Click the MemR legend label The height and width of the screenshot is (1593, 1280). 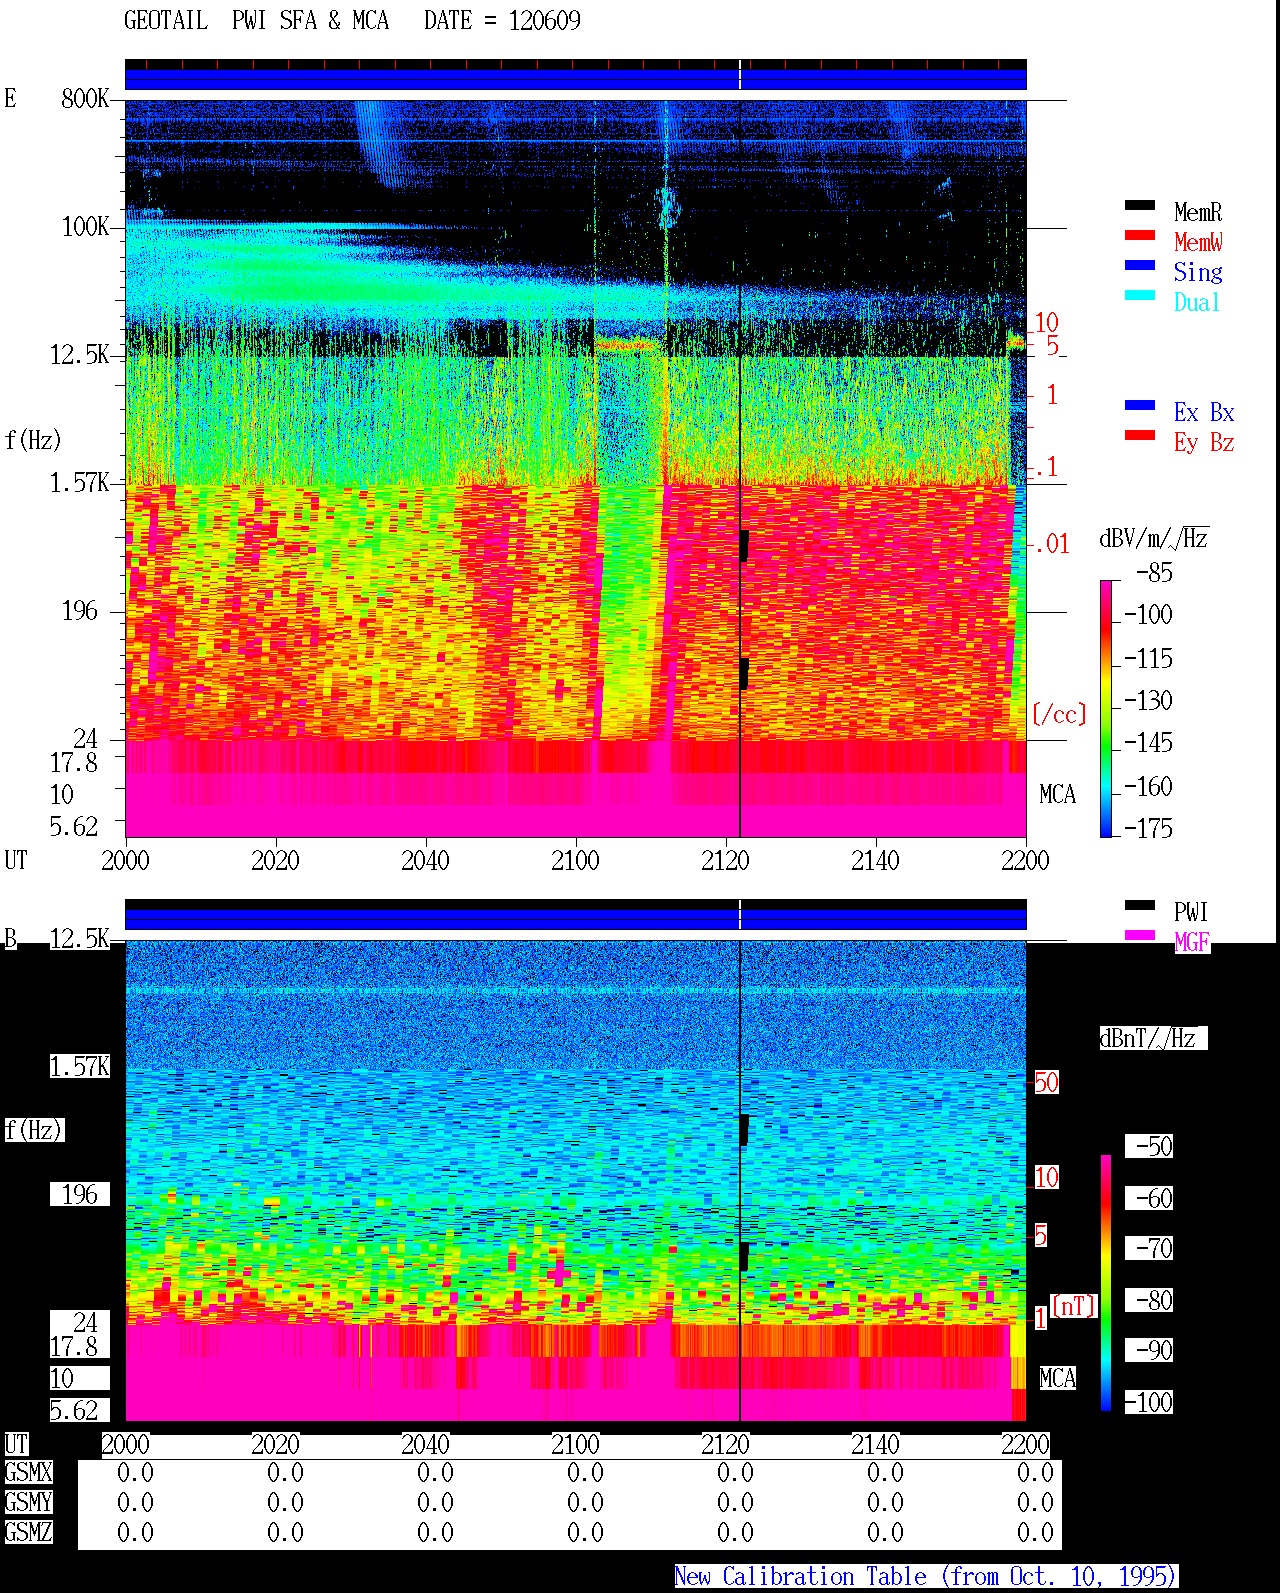tap(1198, 212)
